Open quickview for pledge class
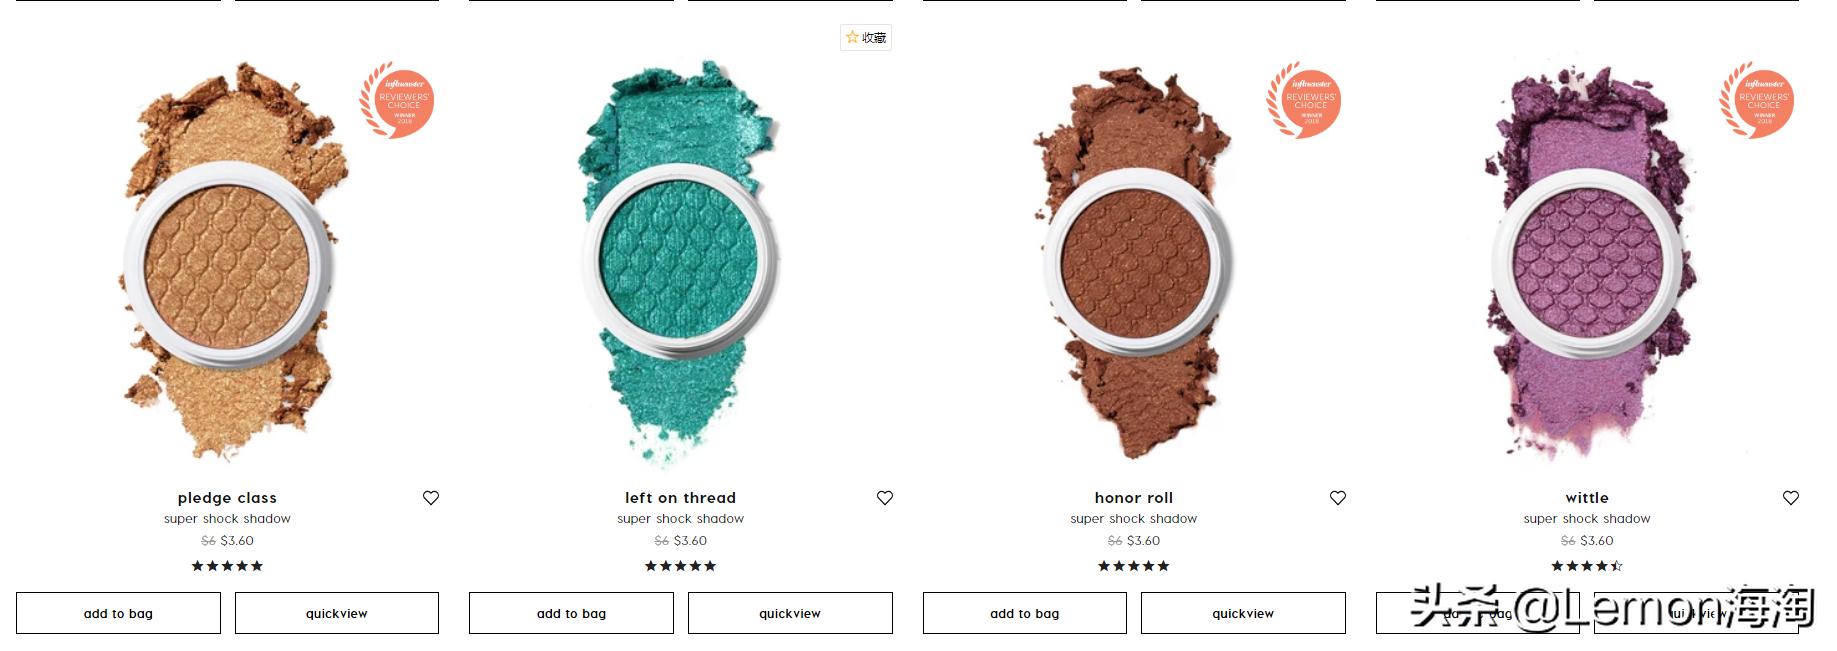1837x651 pixels. (337, 613)
